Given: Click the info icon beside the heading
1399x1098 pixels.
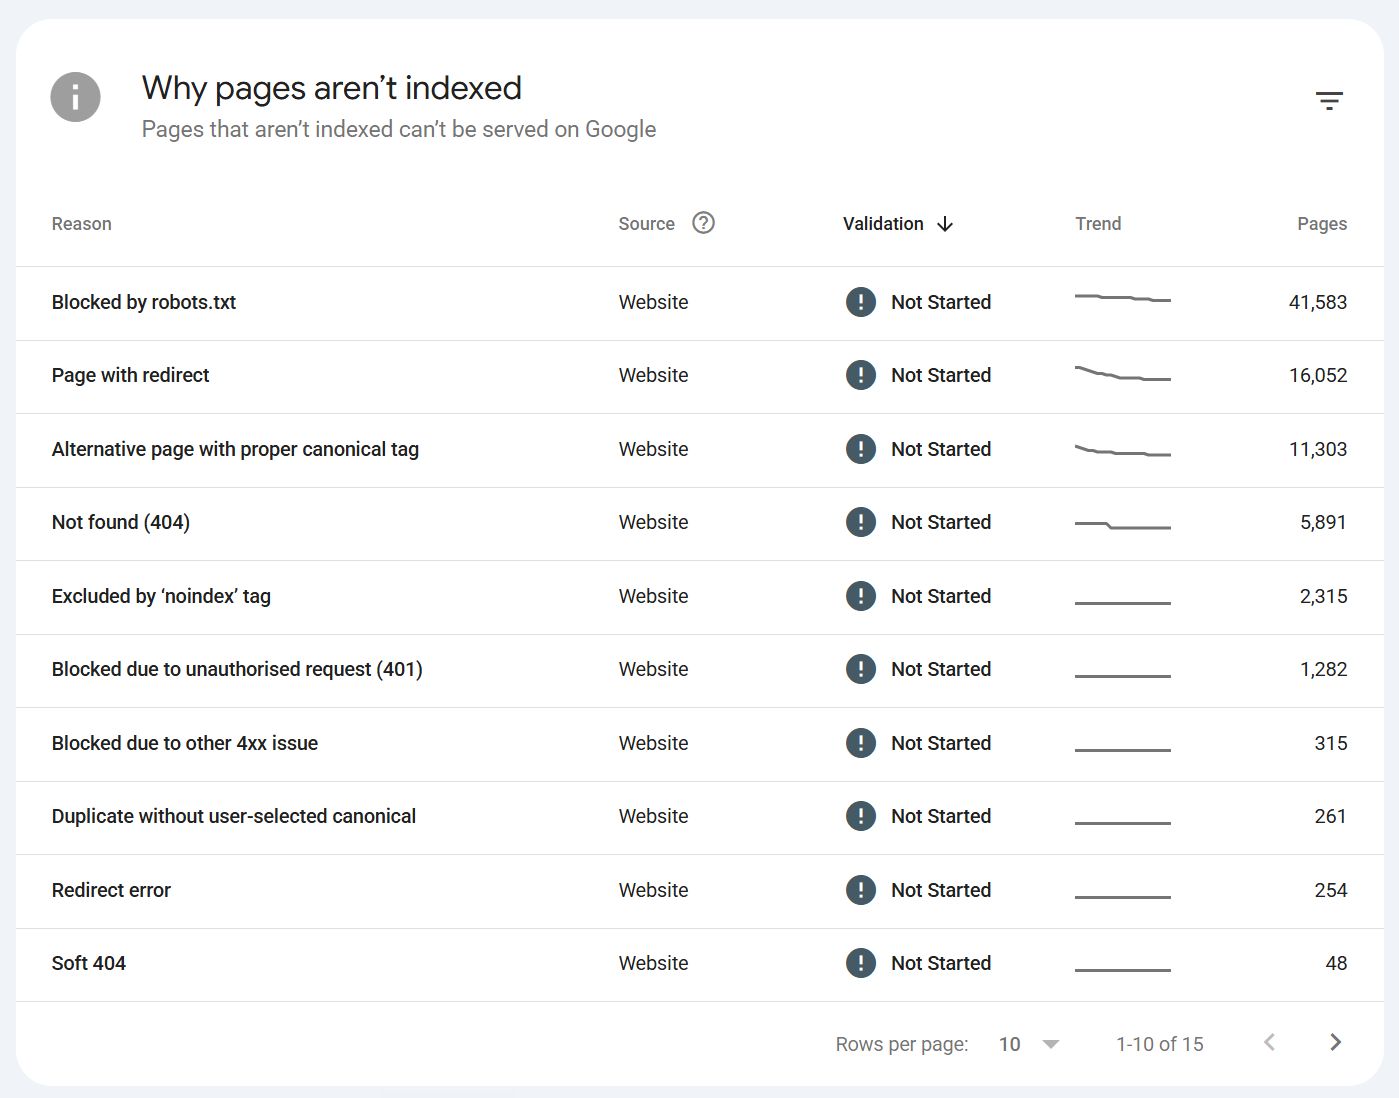Looking at the screenshot, I should coord(76,97).
